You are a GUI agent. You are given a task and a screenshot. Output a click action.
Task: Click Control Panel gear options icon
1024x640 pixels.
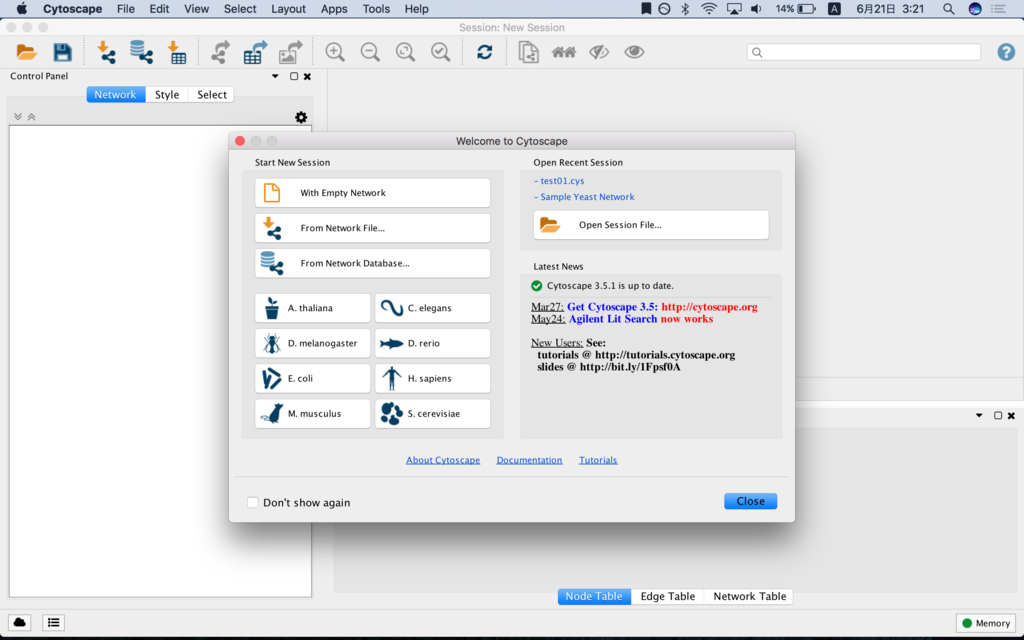coord(301,117)
